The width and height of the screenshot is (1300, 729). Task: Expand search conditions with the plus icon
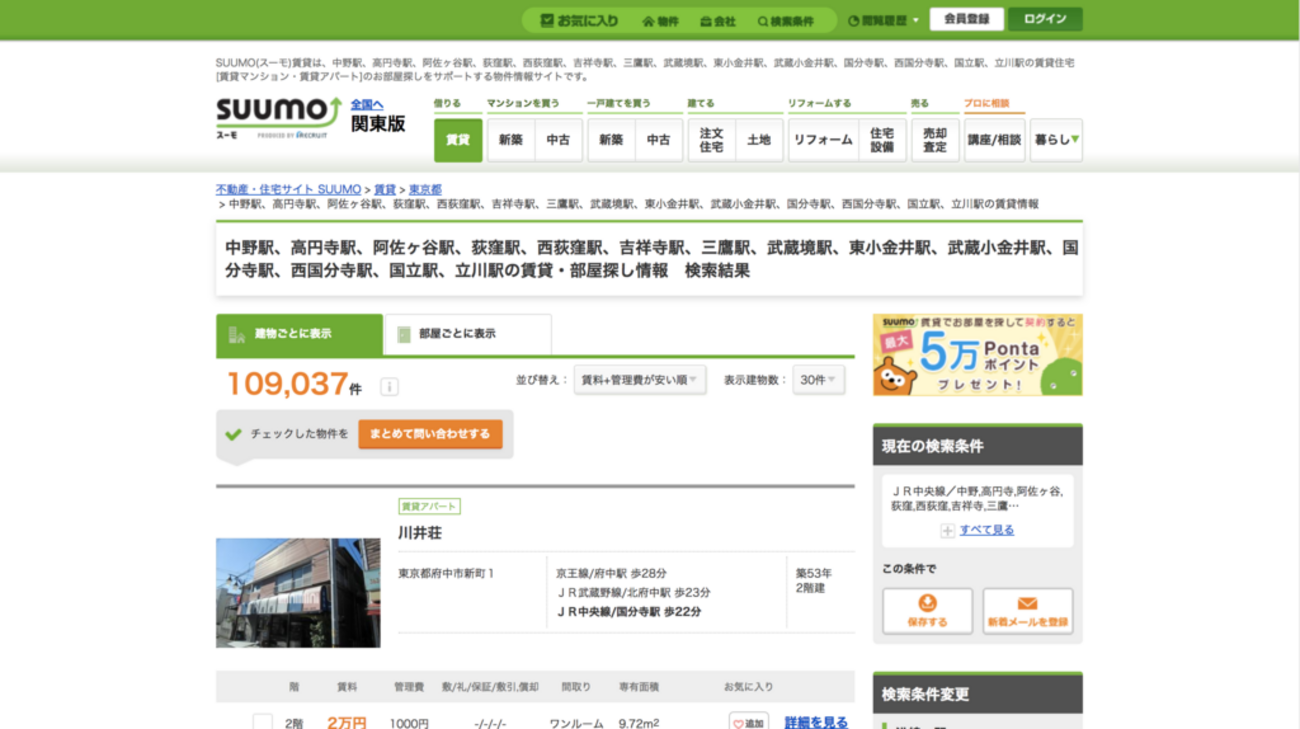pos(947,531)
